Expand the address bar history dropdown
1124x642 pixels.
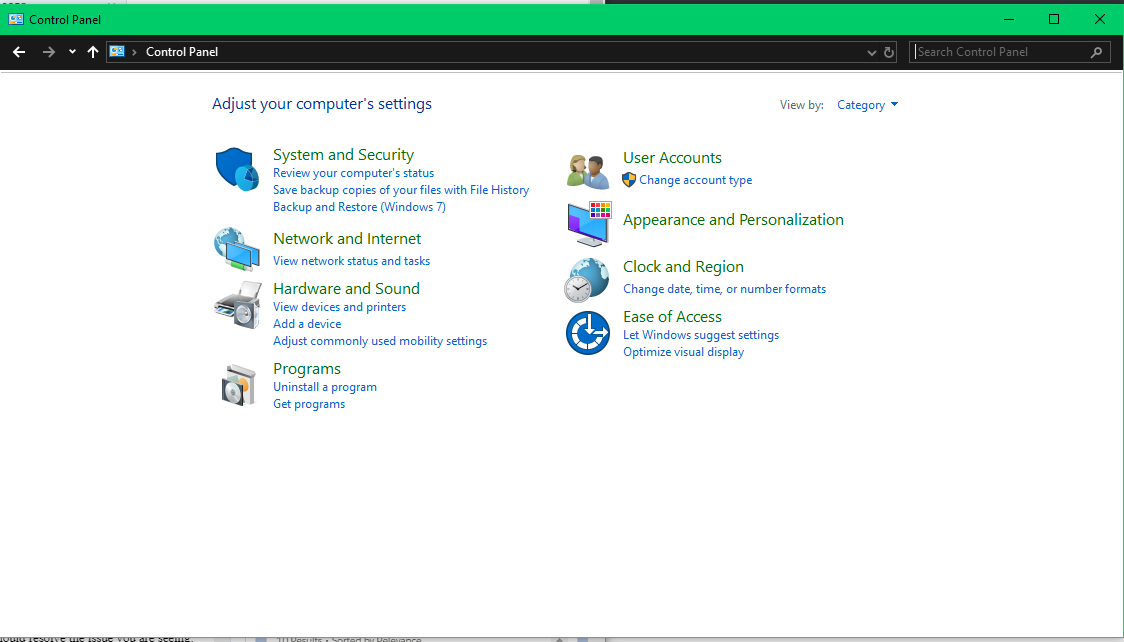872,52
